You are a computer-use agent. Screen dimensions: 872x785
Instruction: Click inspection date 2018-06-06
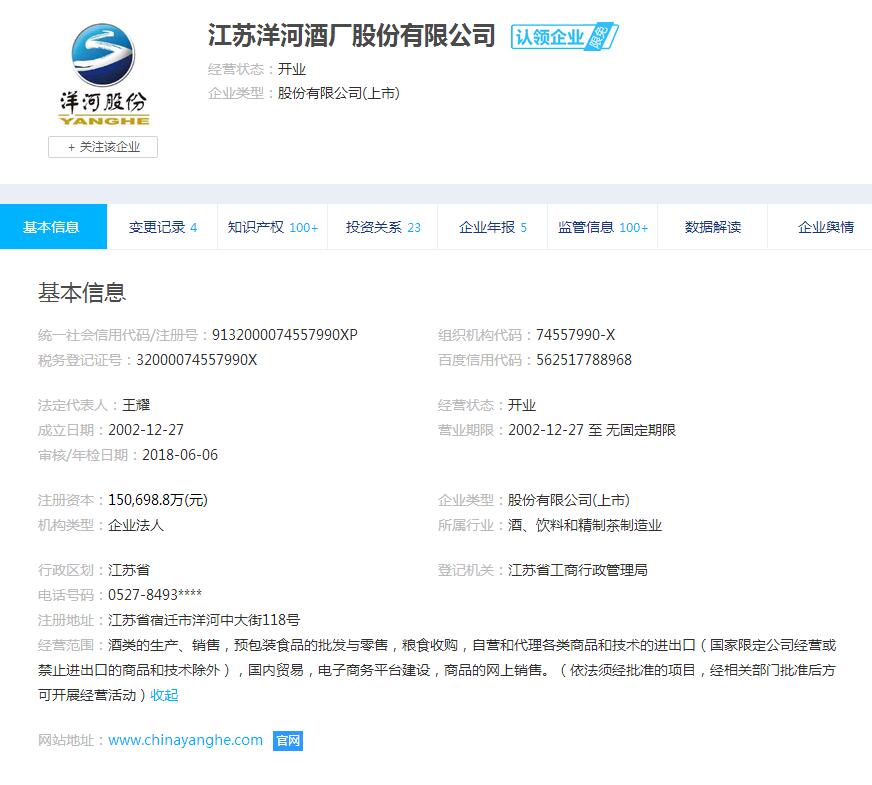click(x=180, y=455)
